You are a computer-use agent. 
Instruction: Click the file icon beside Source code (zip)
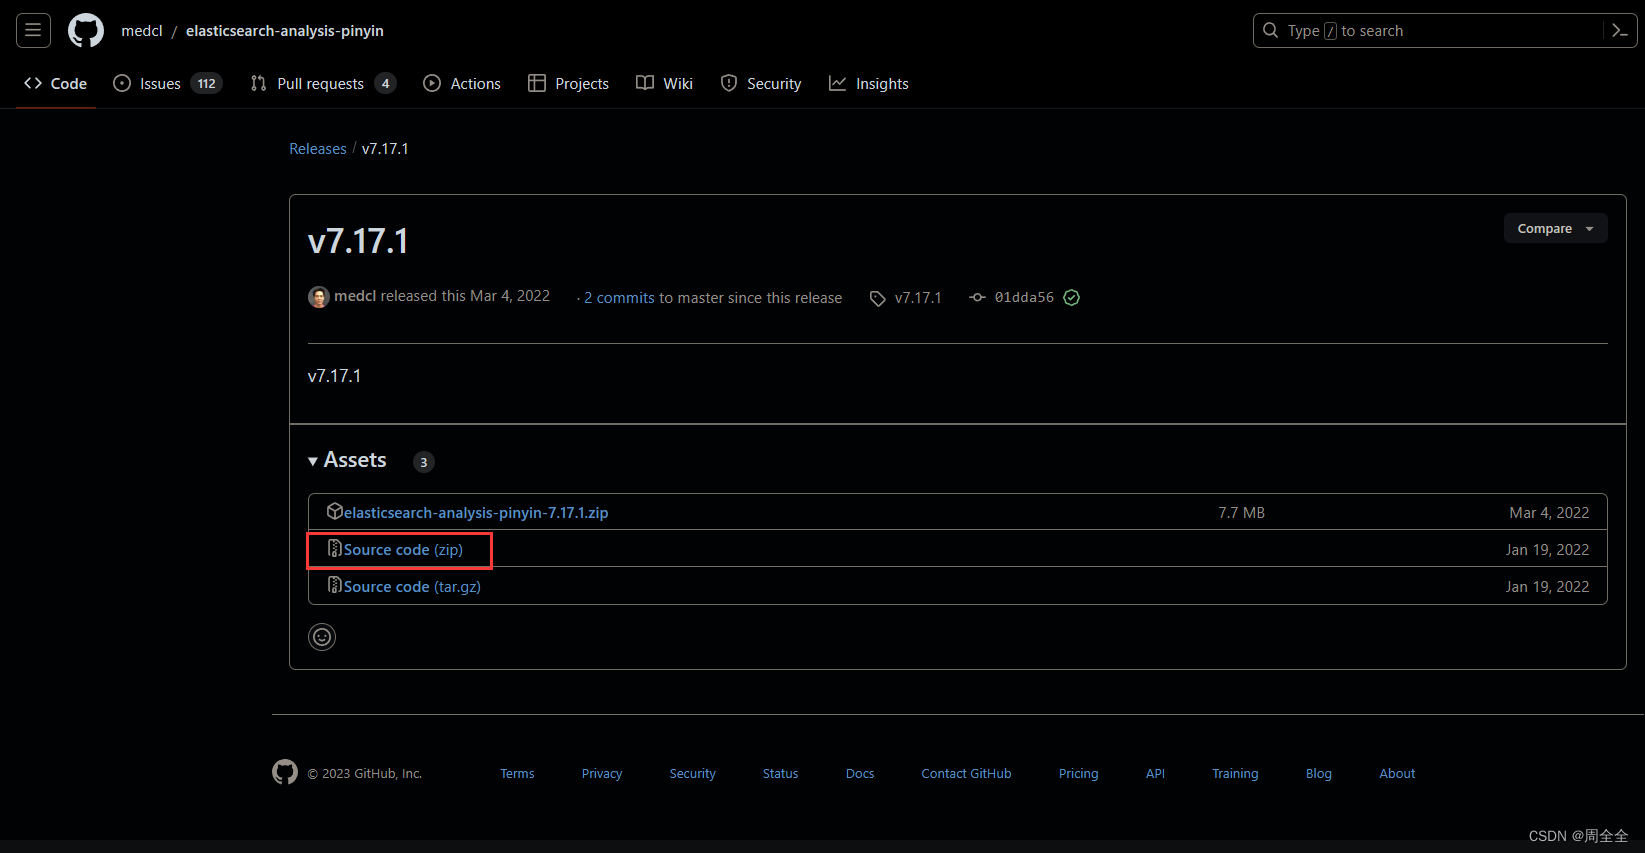pyautogui.click(x=335, y=549)
